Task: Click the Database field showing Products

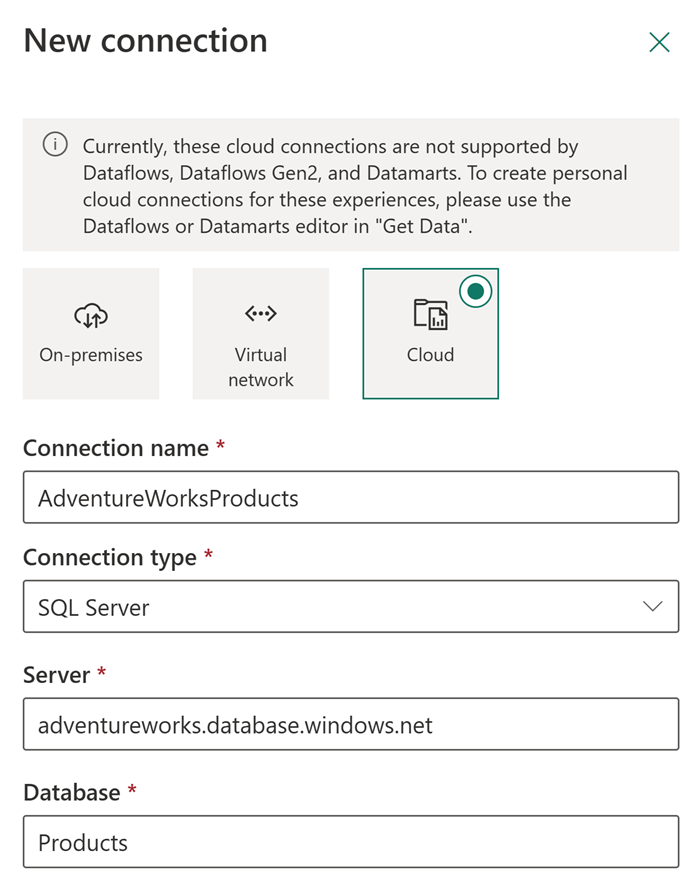Action: click(350, 842)
